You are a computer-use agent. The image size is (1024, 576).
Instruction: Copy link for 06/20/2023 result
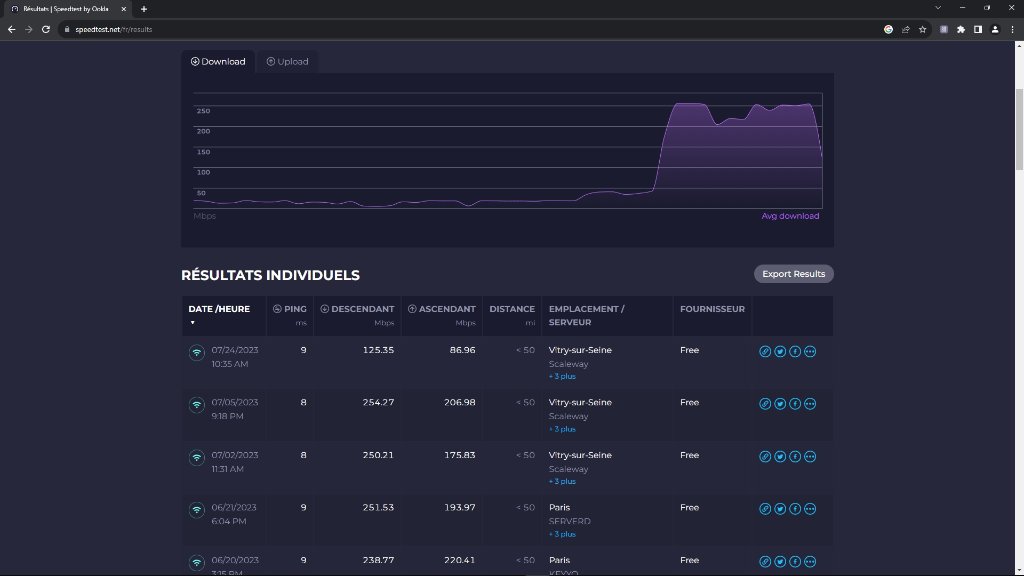765,562
